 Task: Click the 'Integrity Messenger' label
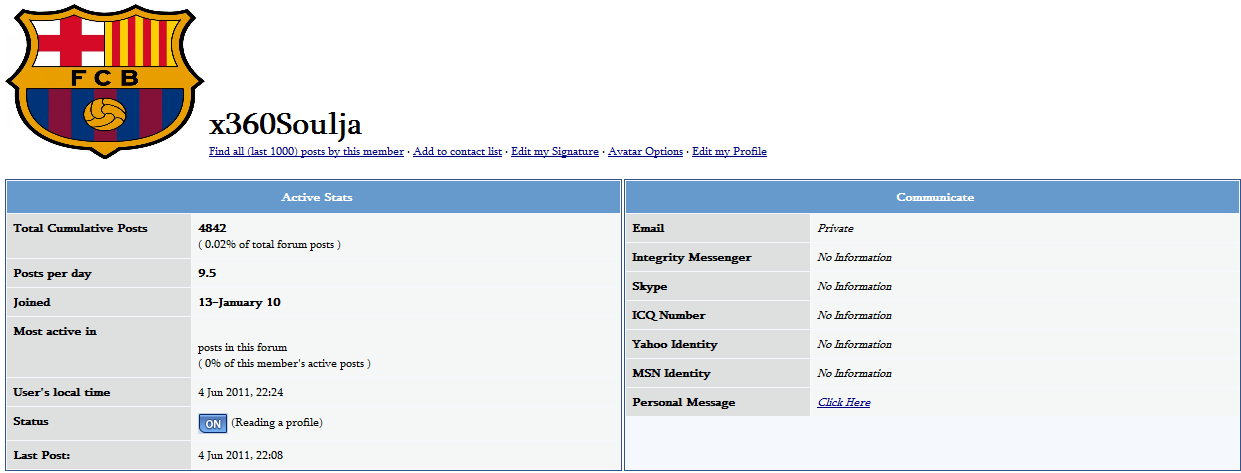click(x=691, y=257)
